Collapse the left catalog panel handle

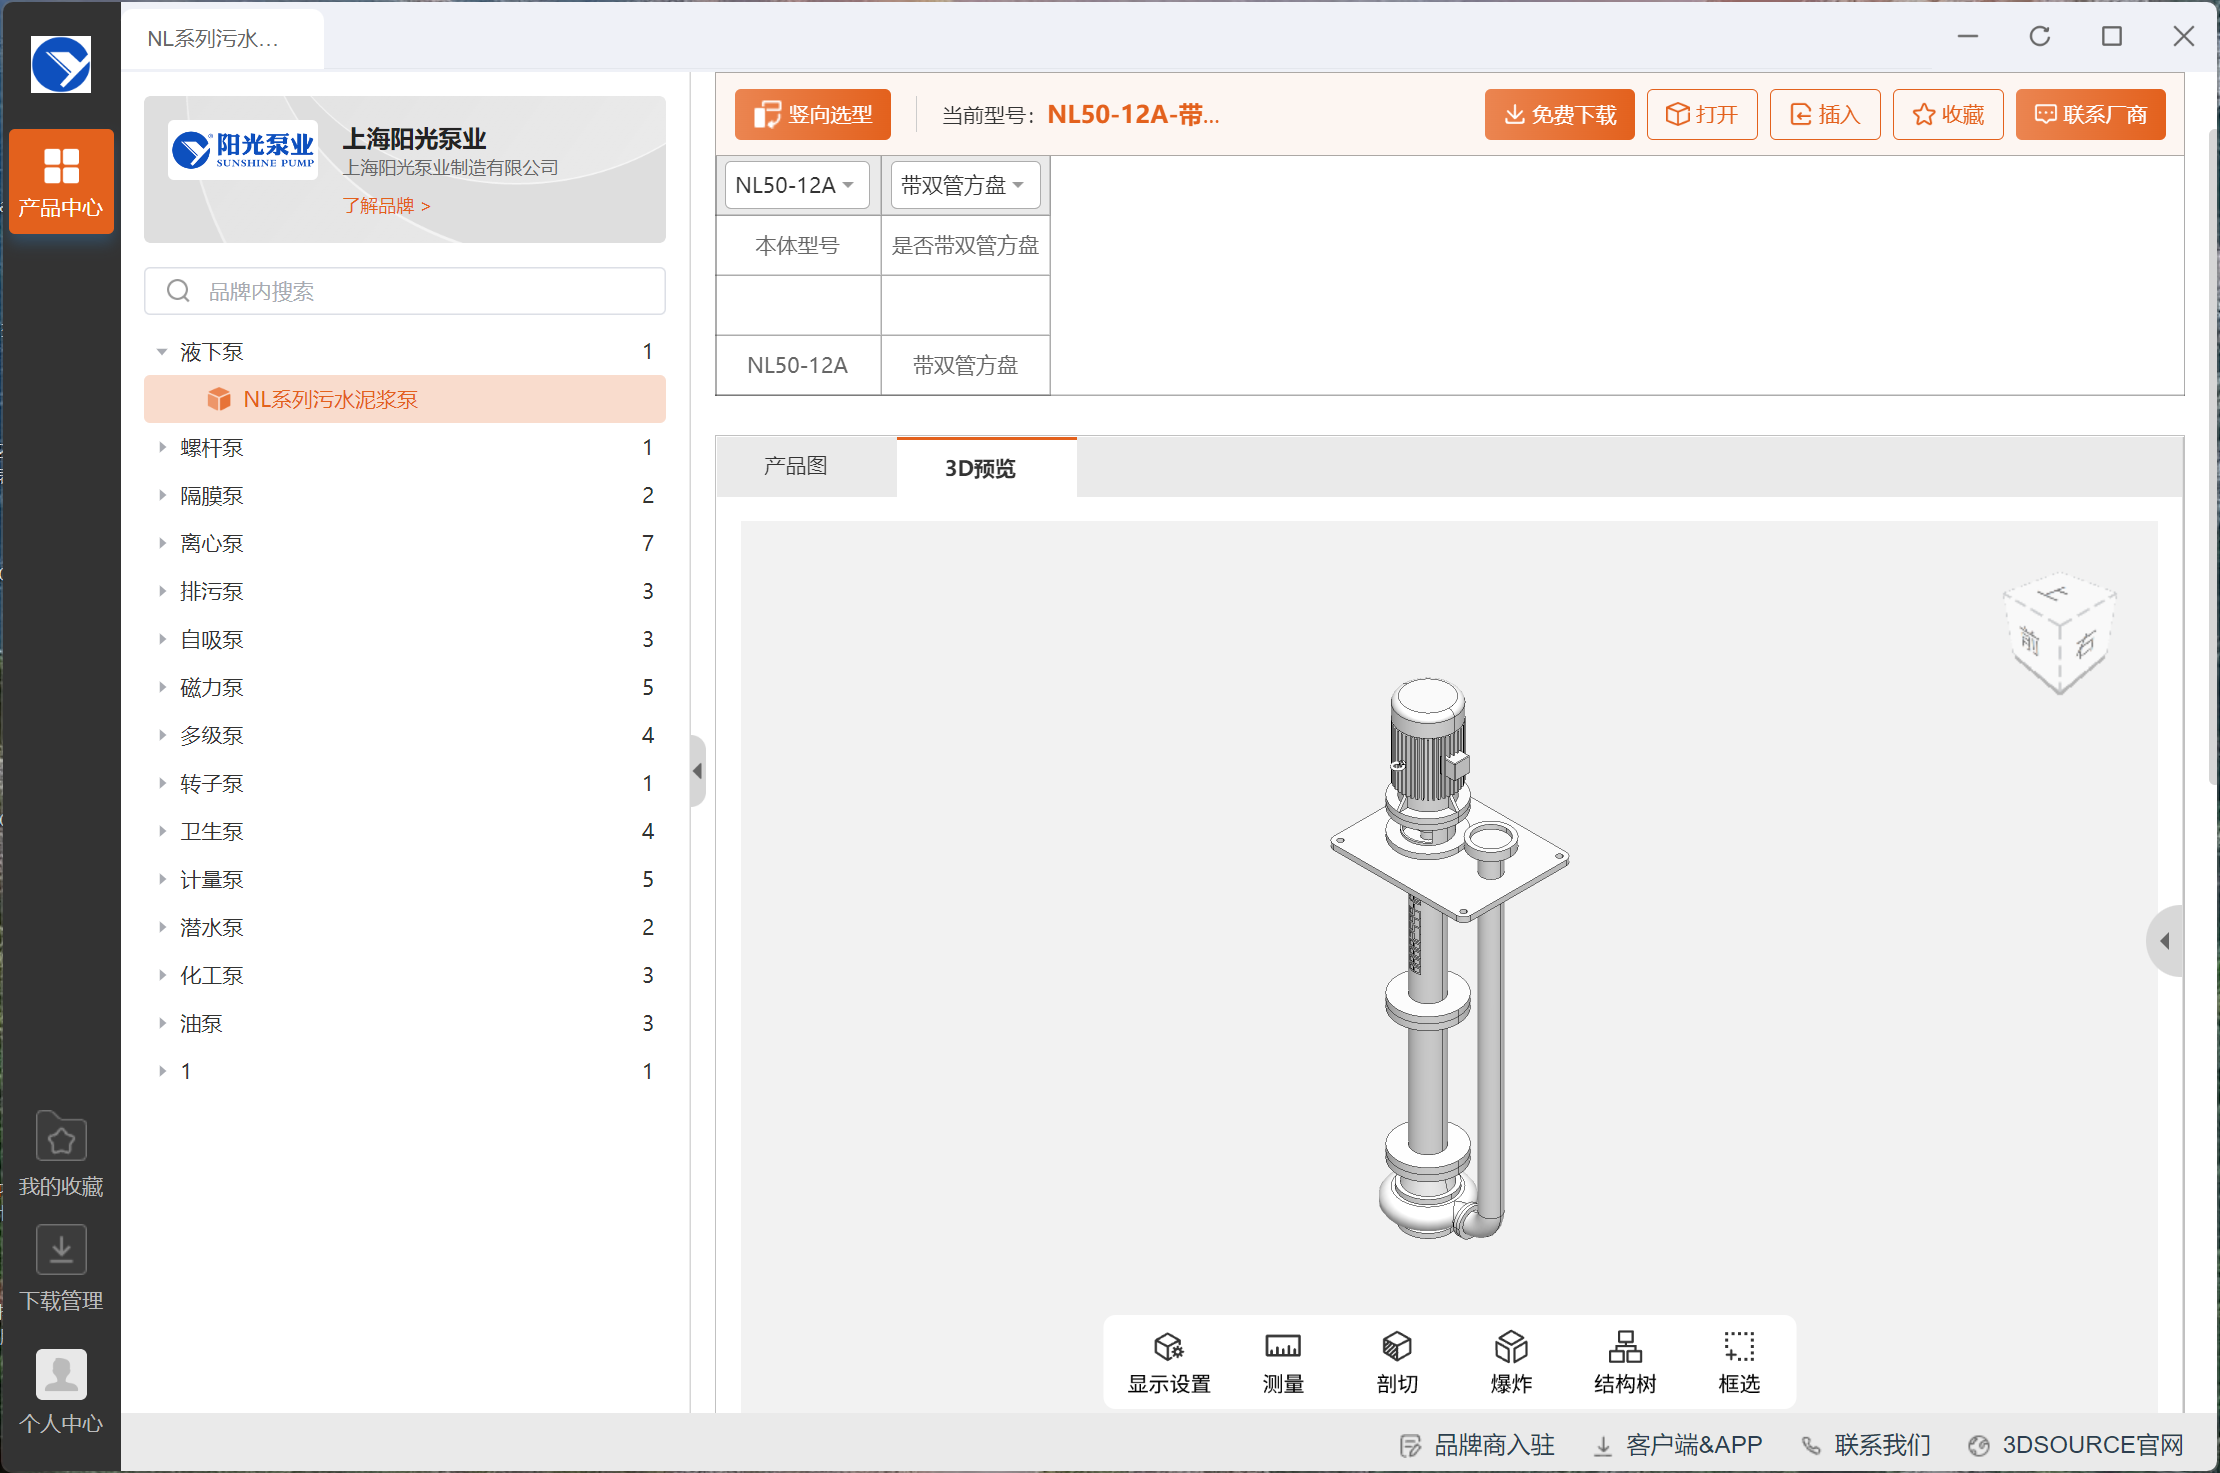tap(698, 771)
